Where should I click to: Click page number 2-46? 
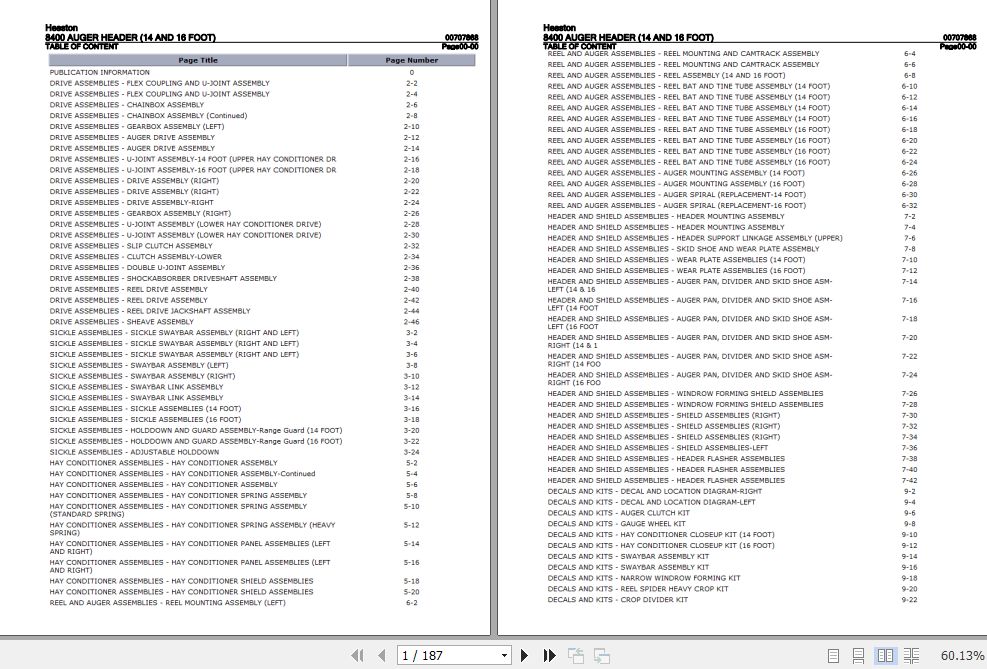(x=412, y=322)
